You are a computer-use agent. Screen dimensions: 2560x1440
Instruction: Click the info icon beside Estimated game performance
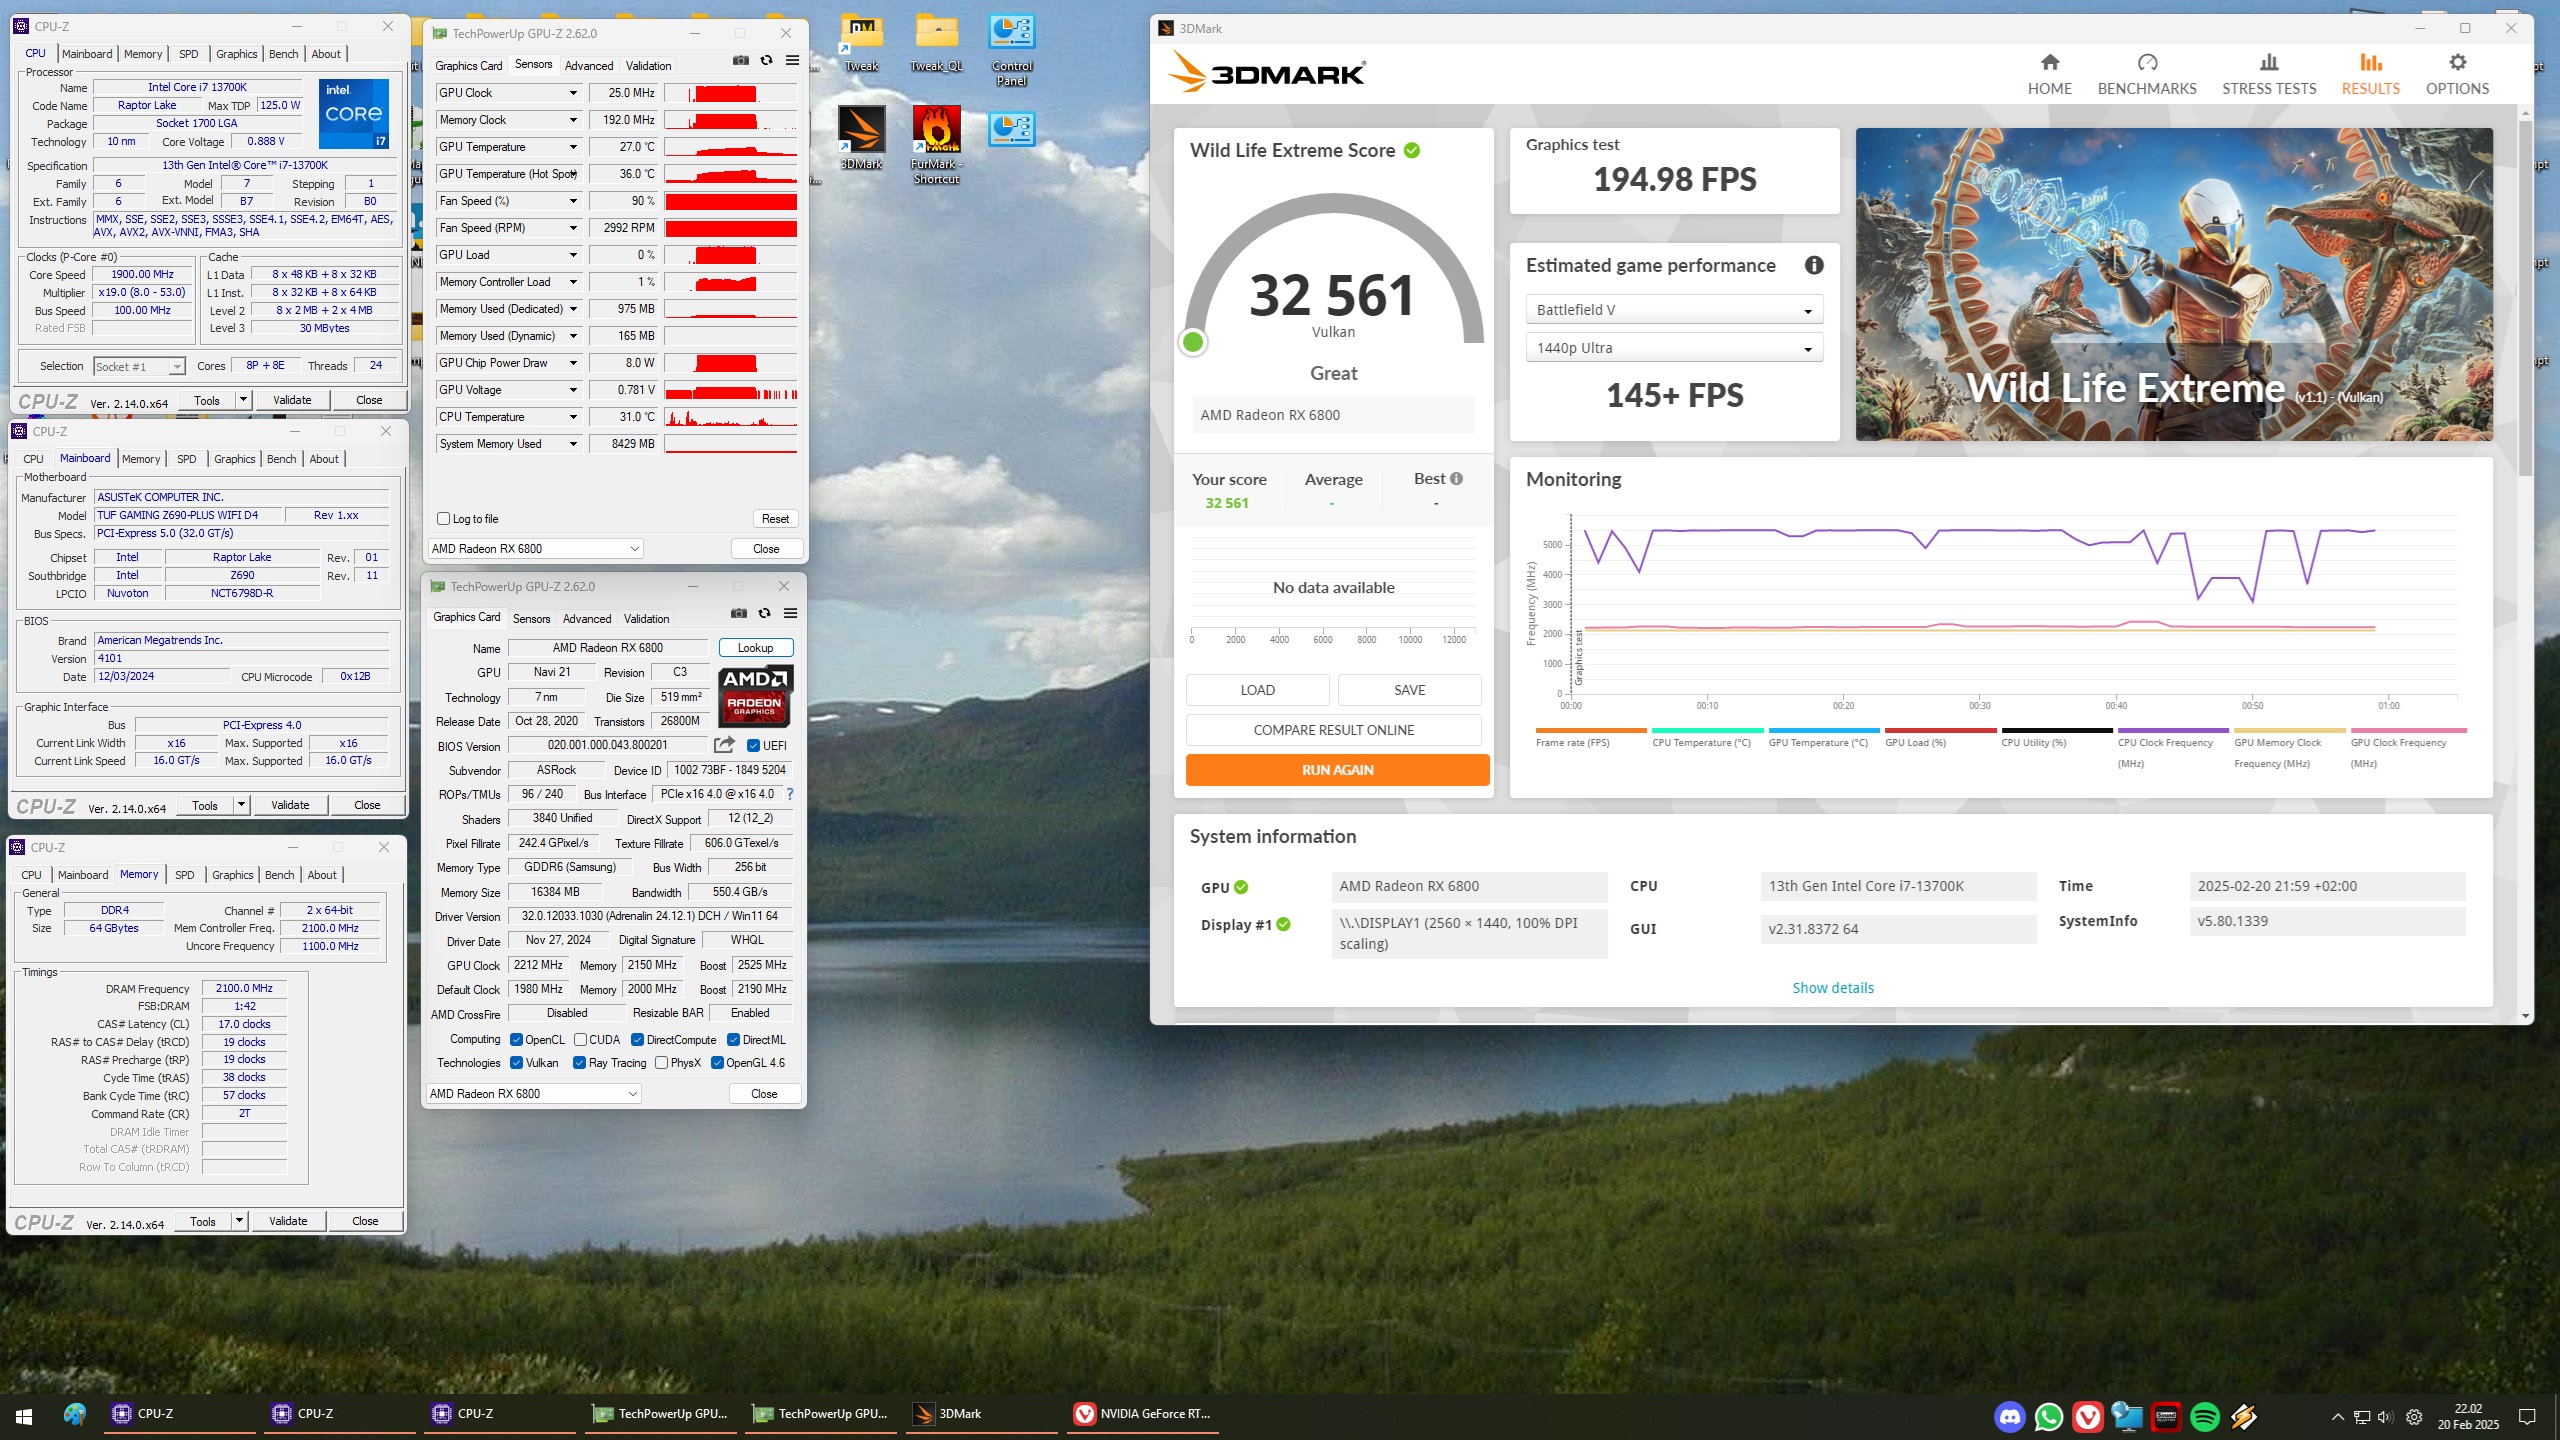[1813, 265]
